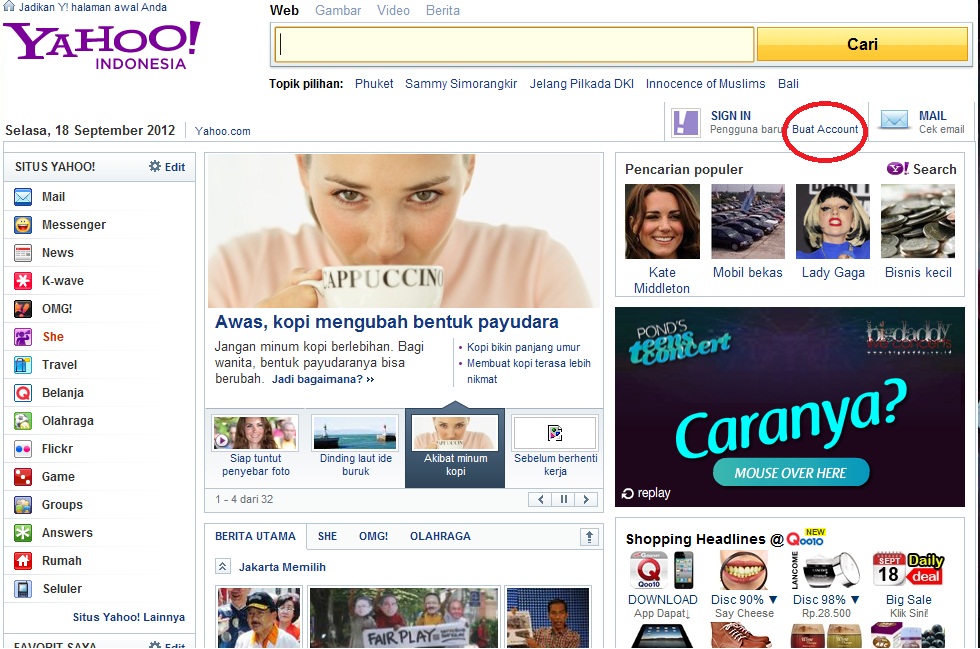
Task: Click the up-arrow button in Berita Utama panel
Action: pyautogui.click(x=589, y=536)
